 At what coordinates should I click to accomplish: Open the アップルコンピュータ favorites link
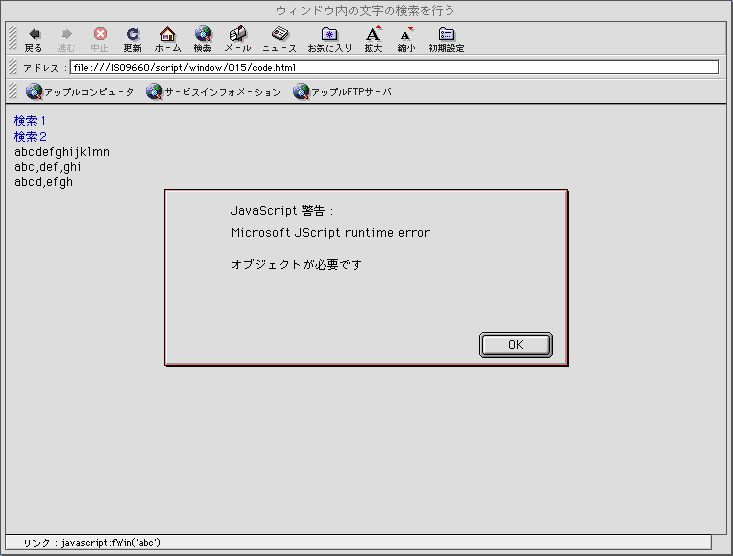pyautogui.click(x=80, y=92)
